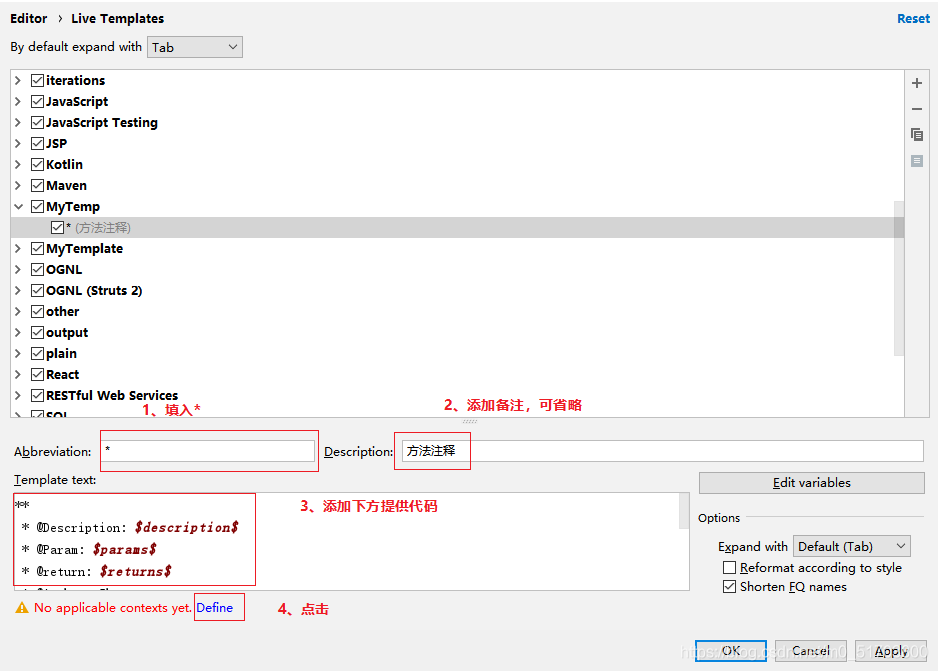Expand the Kotlin group
This screenshot has height=671, width=938.
18,164
